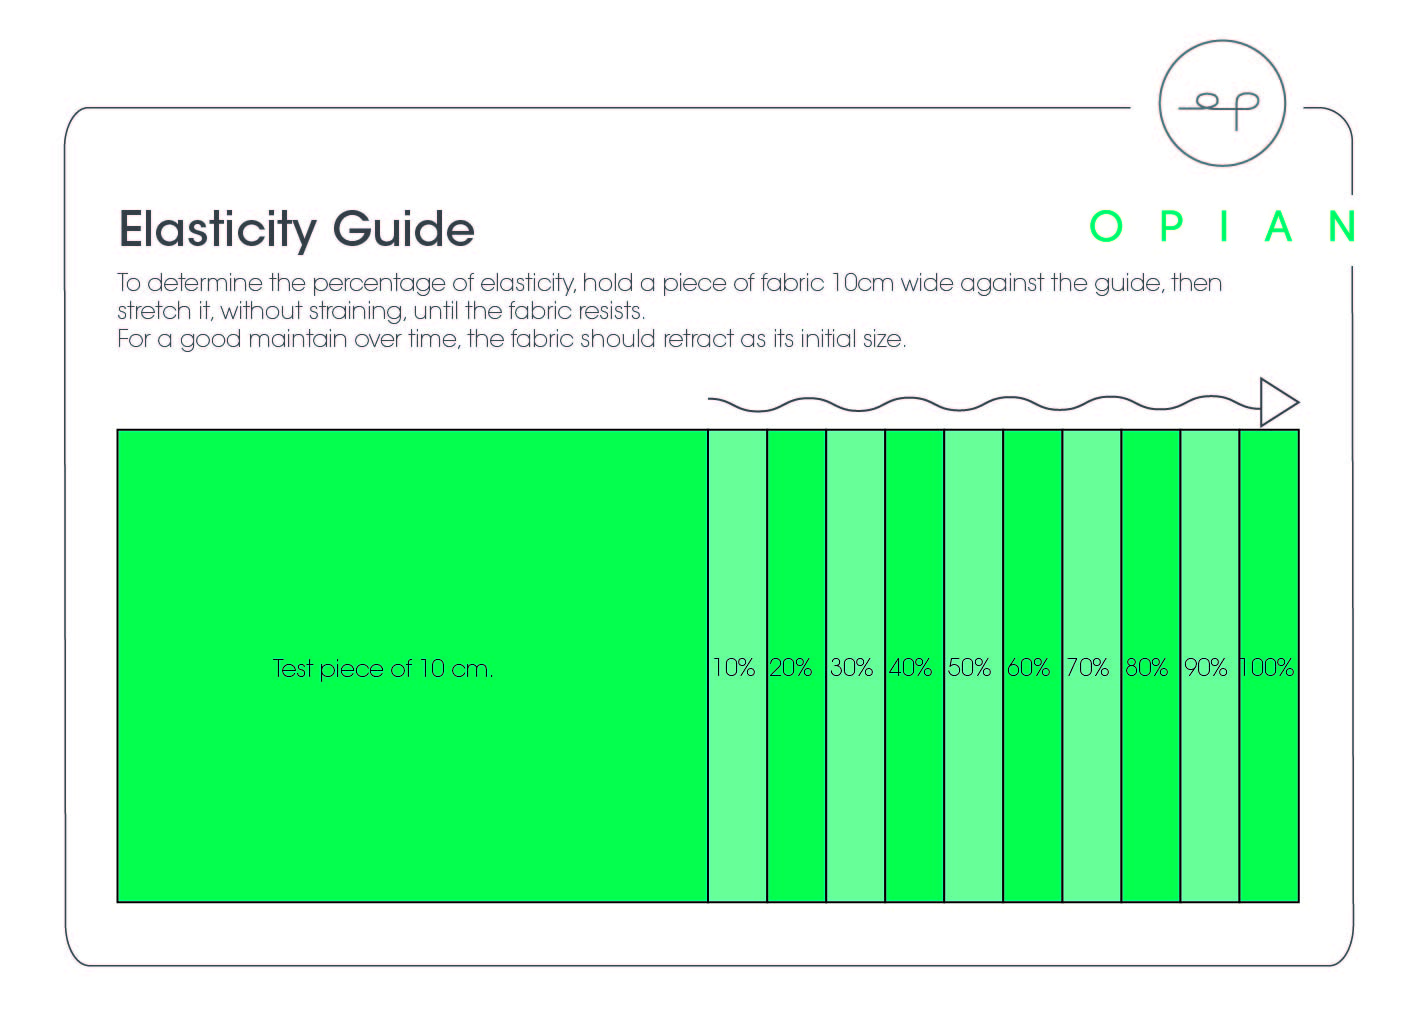Choose the 40% elasticity band
The width and height of the screenshot is (1419, 1034).
[x=914, y=666]
